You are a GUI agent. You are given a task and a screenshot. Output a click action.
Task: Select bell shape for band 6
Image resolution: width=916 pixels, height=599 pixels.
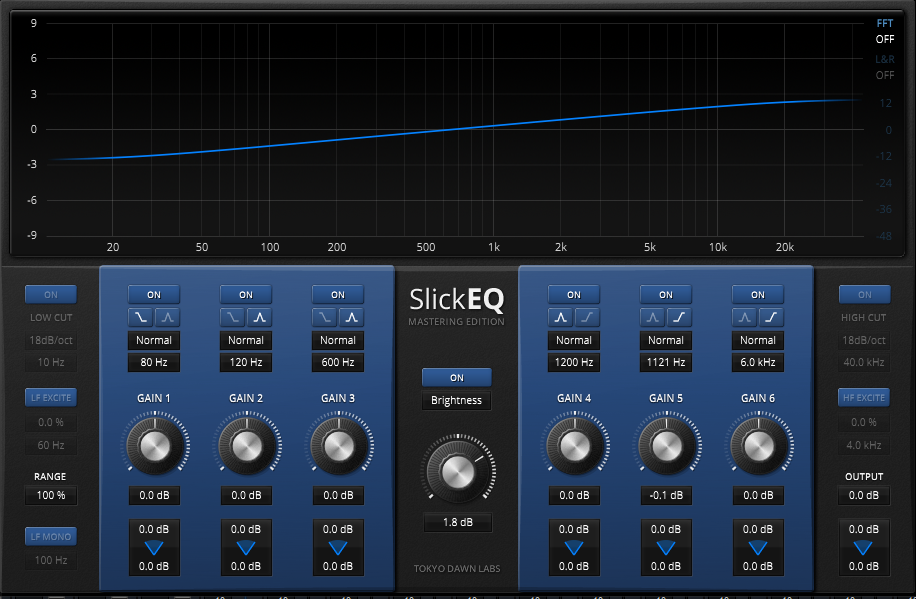tap(745, 317)
